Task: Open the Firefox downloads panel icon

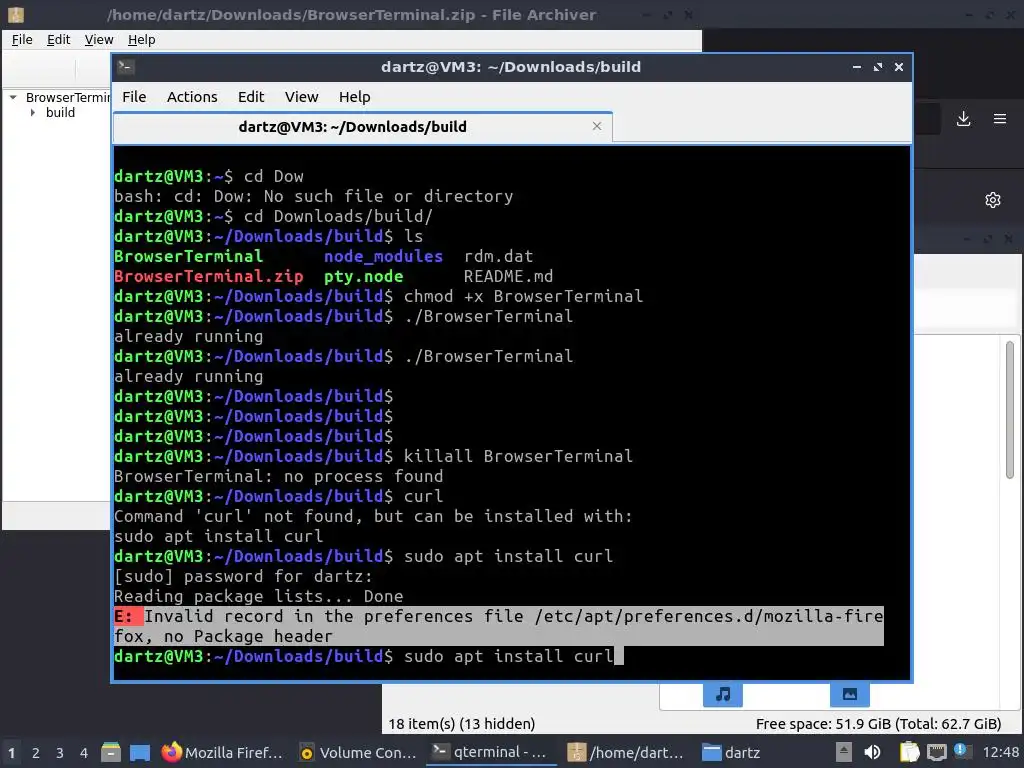Action: click(x=963, y=119)
